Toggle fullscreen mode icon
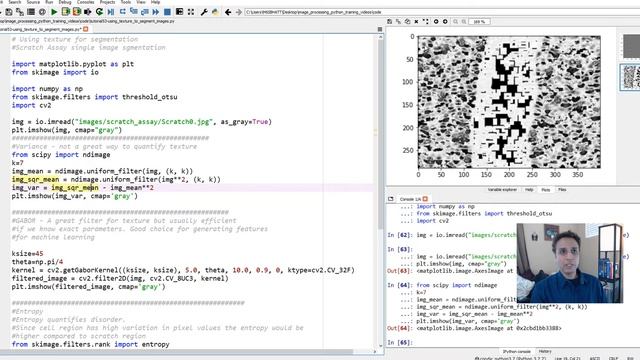640x360 pixels. 191,12
